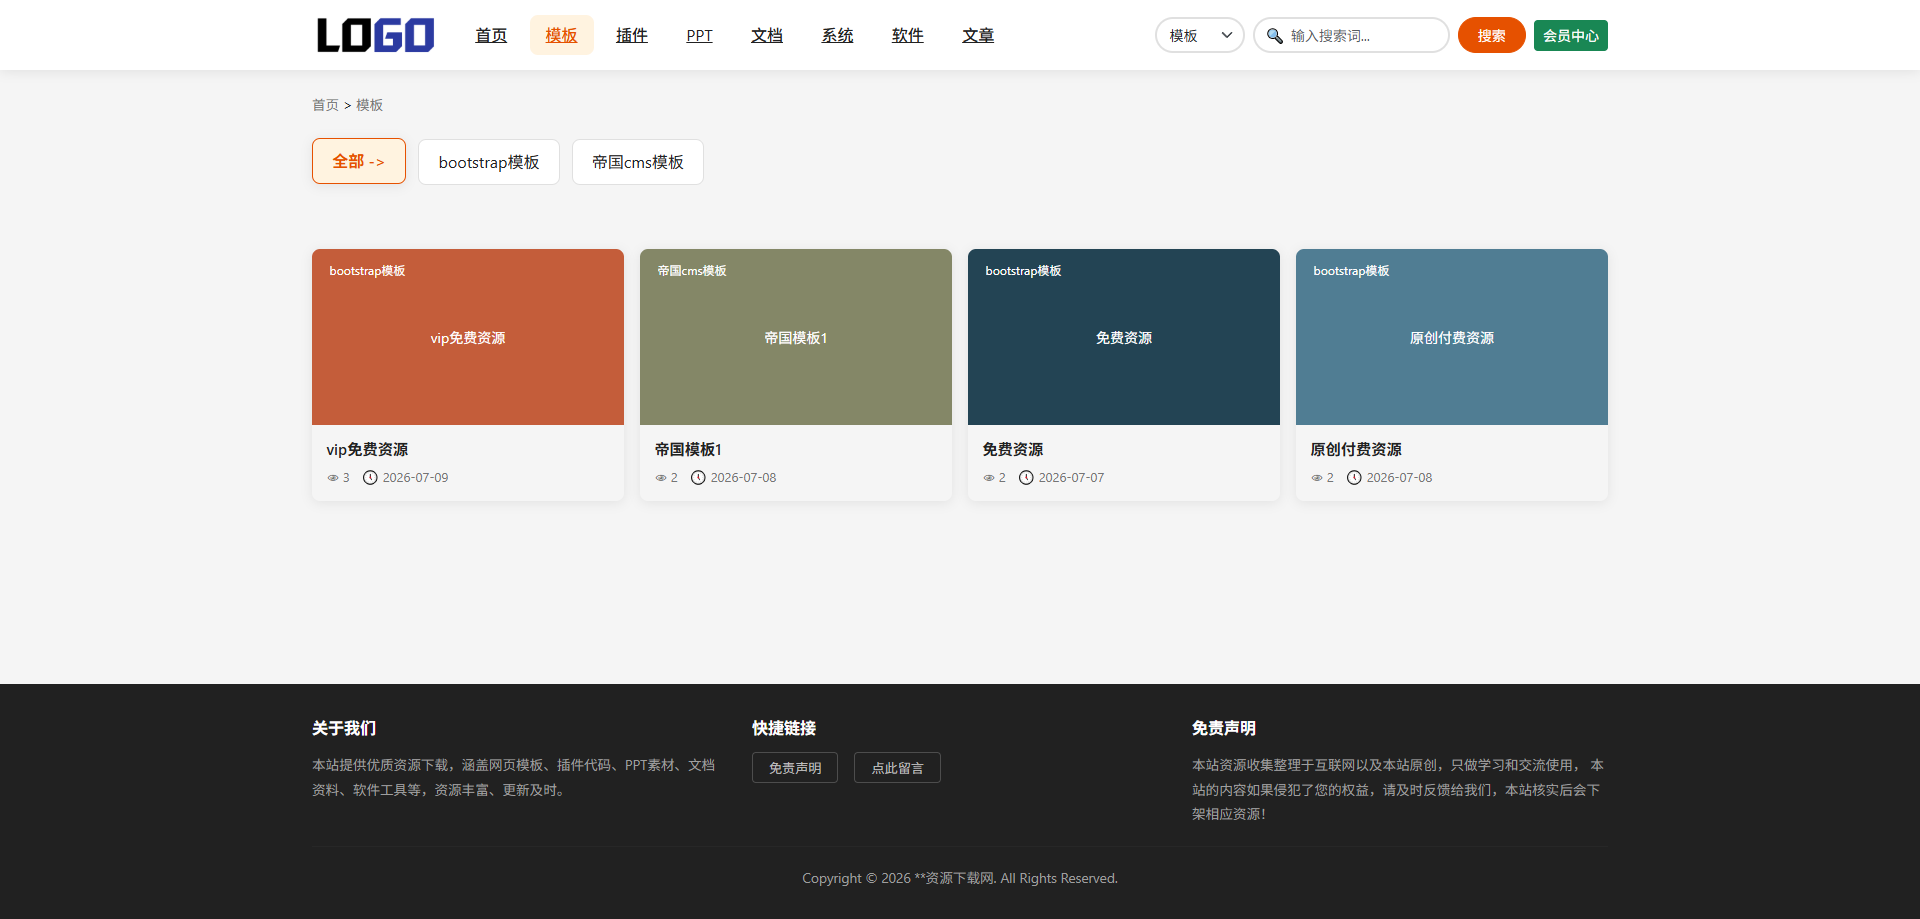Select the 模板 navigation item

click(561, 35)
